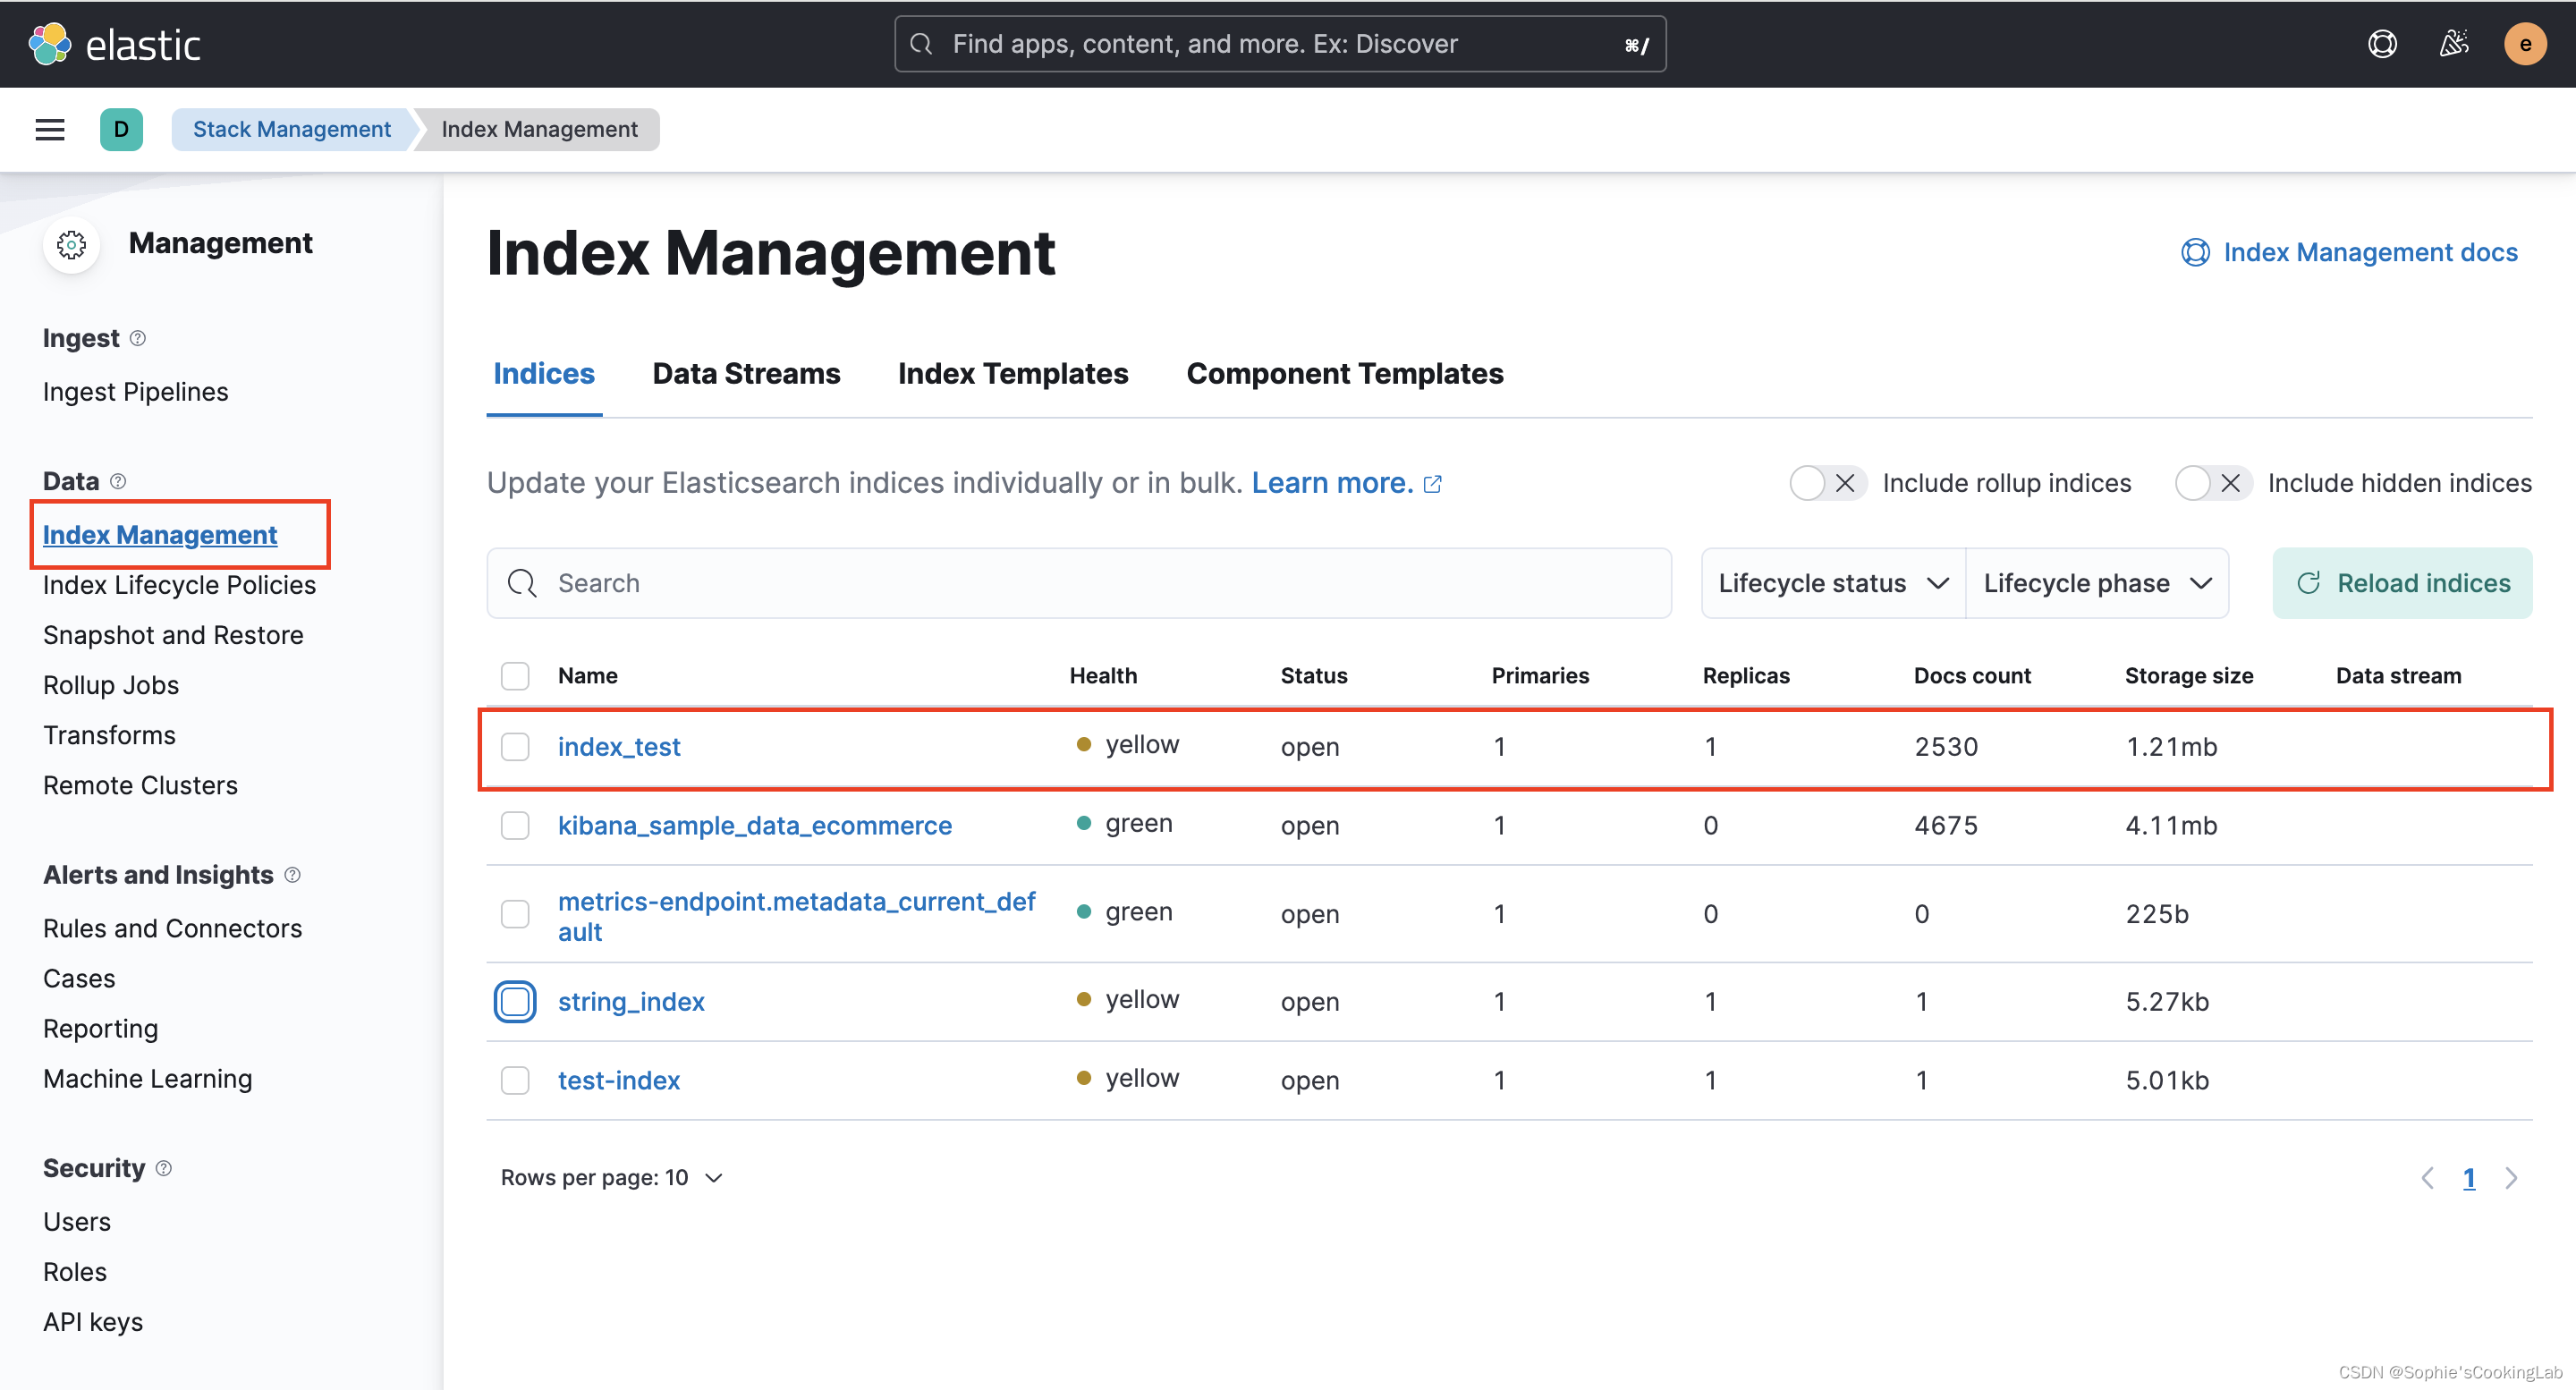2576x1390 pixels.
Task: Click the indices Search field
Action: pyautogui.click(x=1080, y=583)
